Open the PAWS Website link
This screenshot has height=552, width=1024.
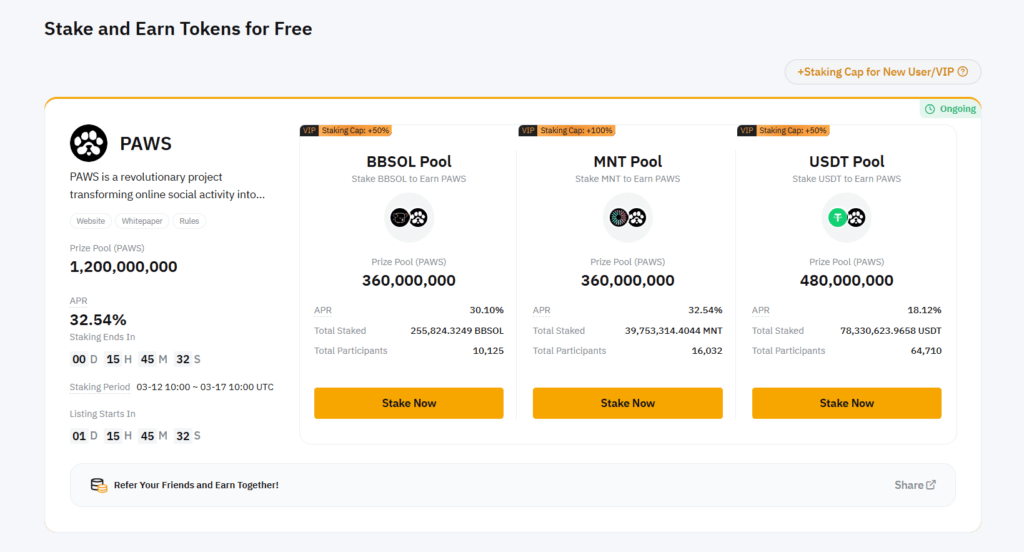(91, 221)
